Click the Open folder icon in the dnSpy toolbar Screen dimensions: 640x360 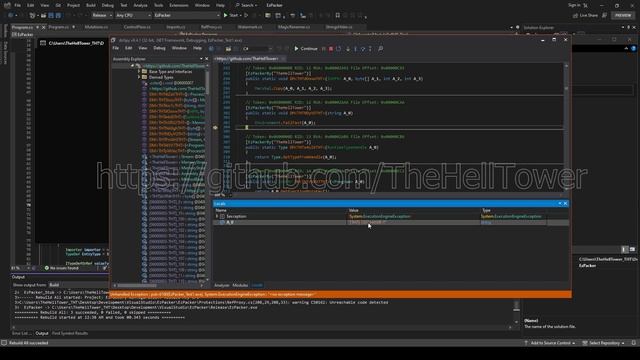pos(228,49)
